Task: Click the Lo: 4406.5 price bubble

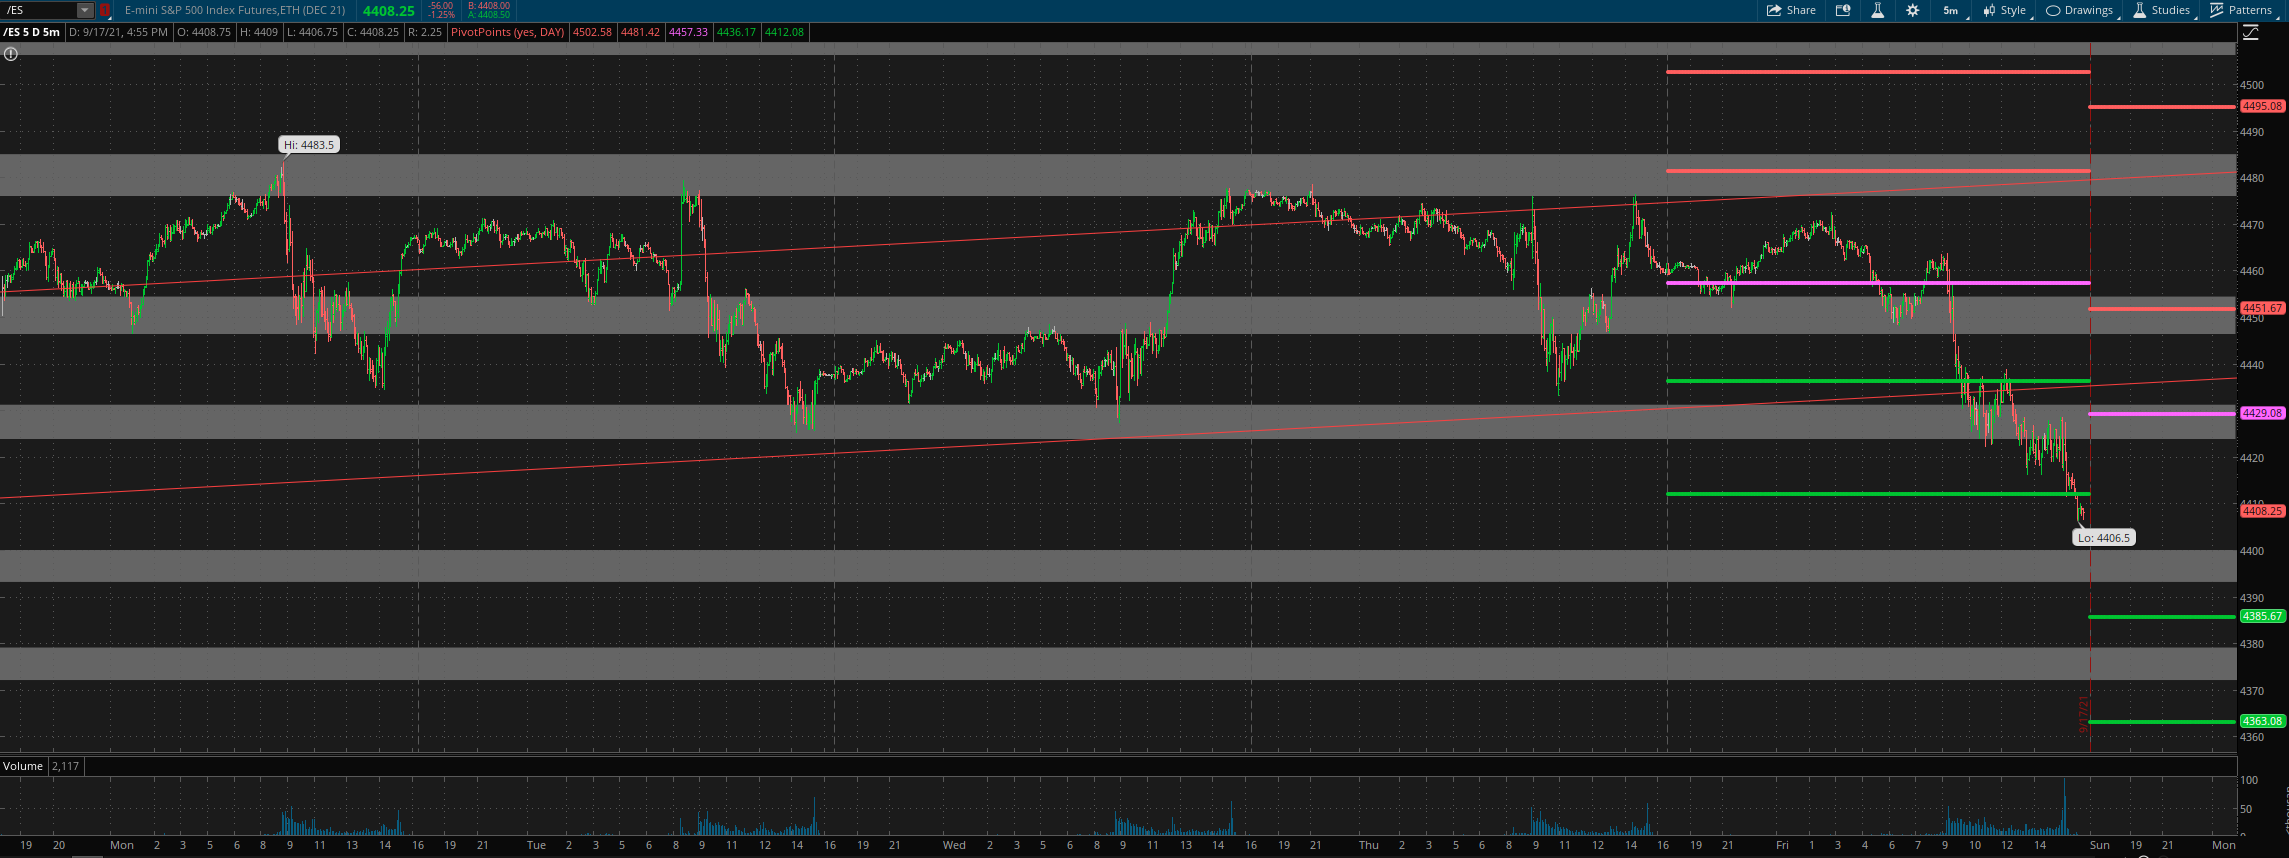Action: [x=2103, y=538]
